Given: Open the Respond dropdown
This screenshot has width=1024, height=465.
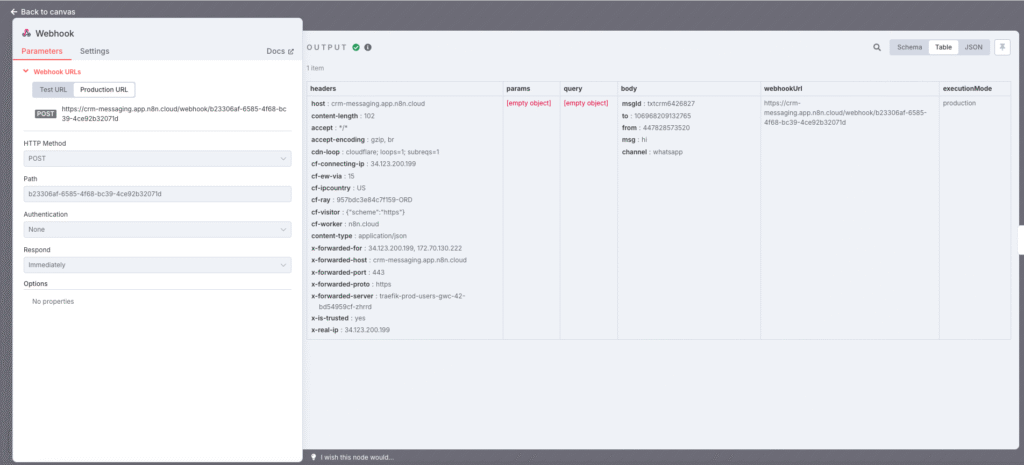Looking at the screenshot, I should tap(157, 265).
